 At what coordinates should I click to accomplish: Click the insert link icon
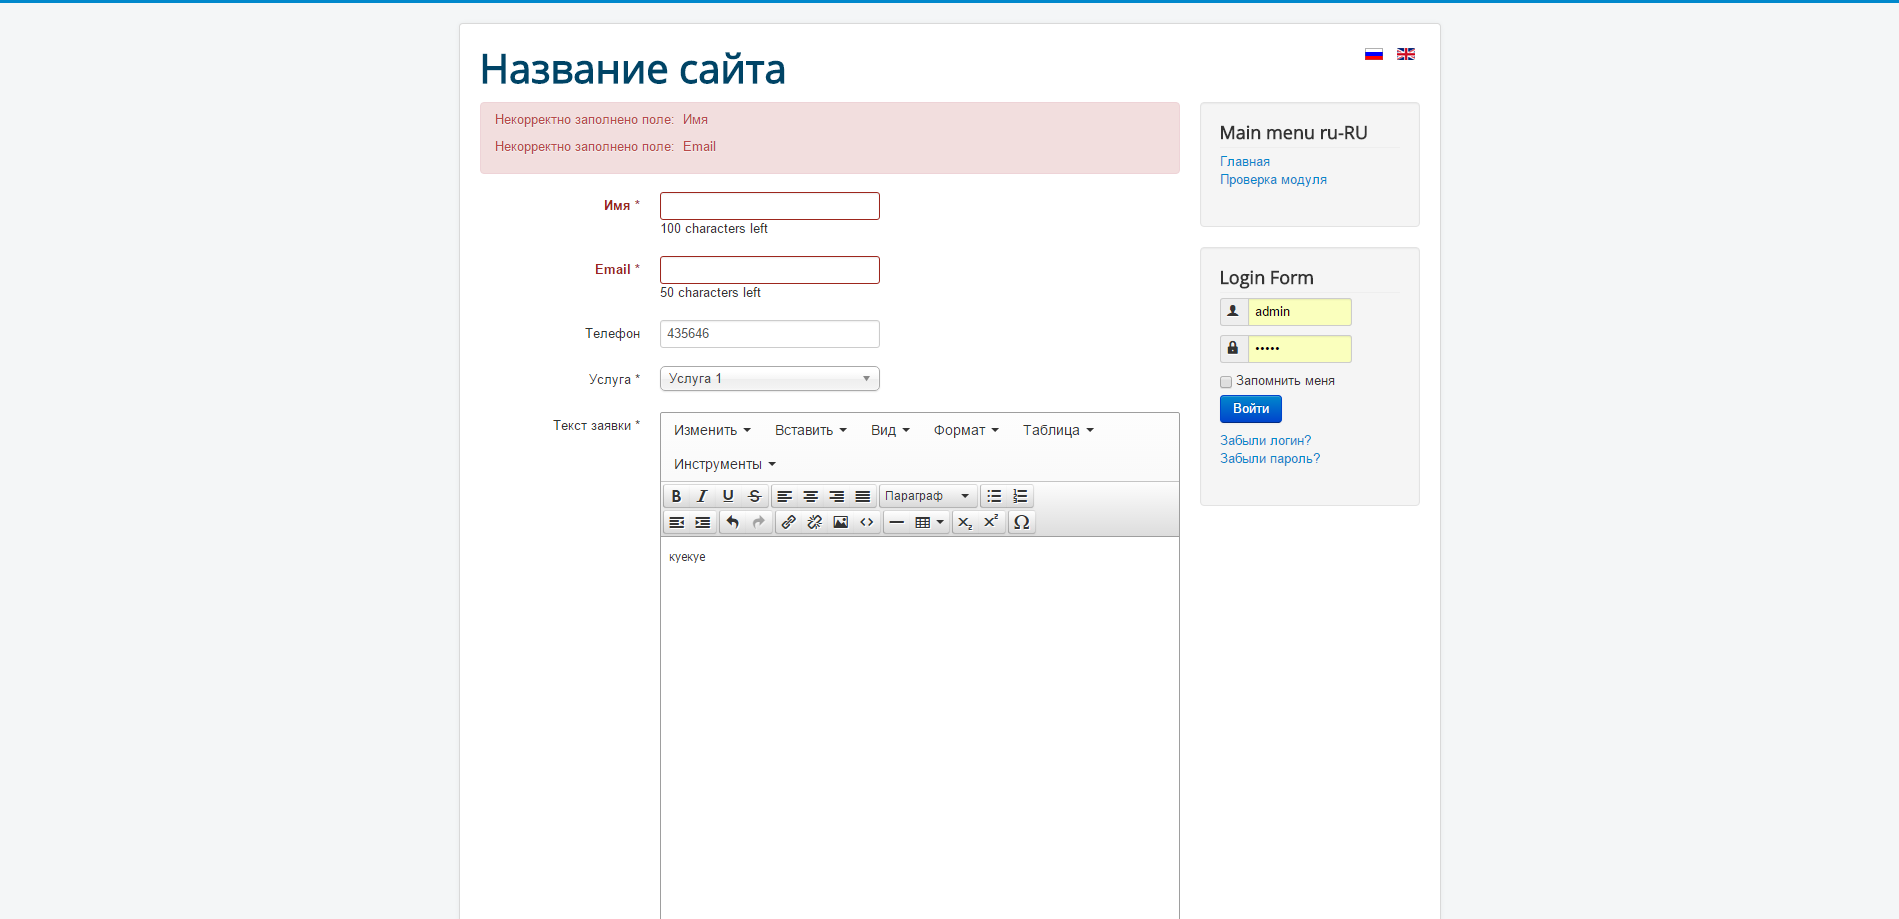point(789,522)
